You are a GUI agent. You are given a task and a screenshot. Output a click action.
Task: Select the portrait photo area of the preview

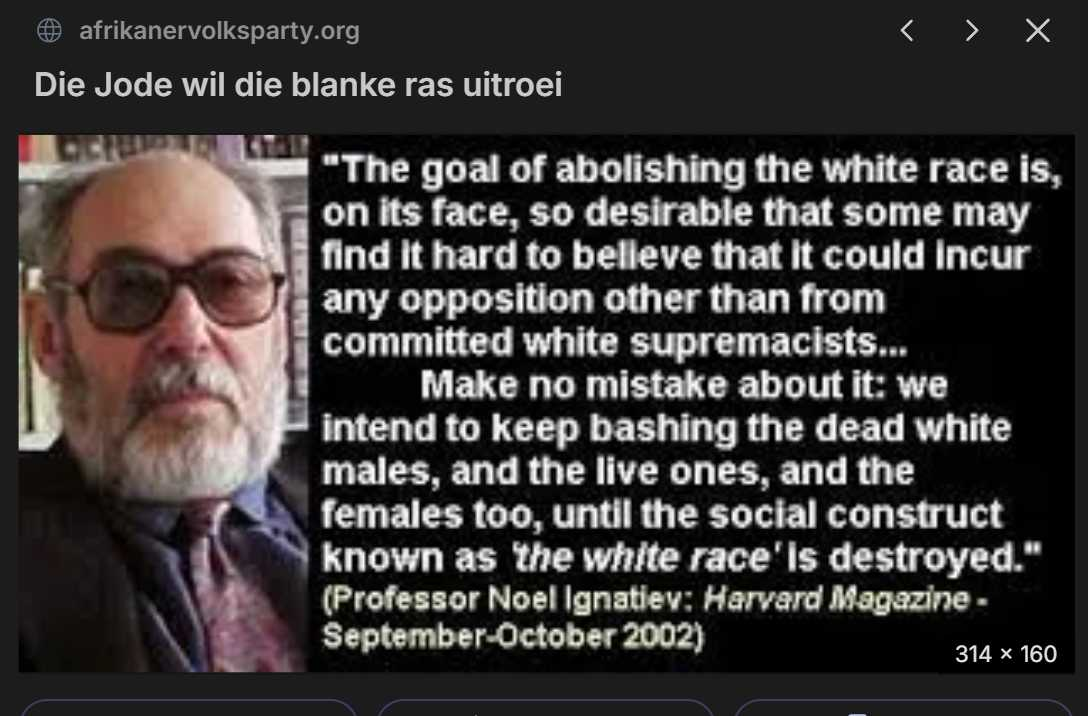tap(164, 403)
